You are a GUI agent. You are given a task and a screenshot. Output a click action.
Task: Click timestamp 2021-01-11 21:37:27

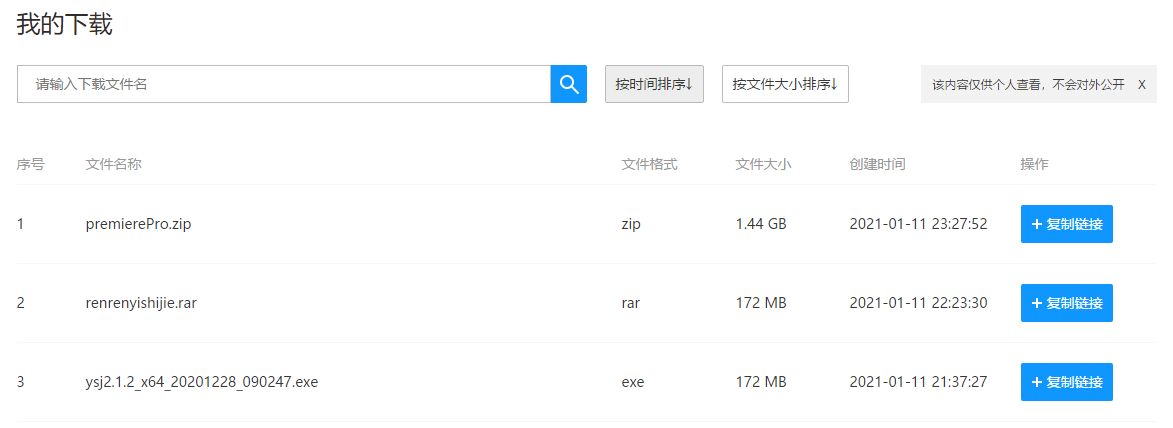pos(919,382)
